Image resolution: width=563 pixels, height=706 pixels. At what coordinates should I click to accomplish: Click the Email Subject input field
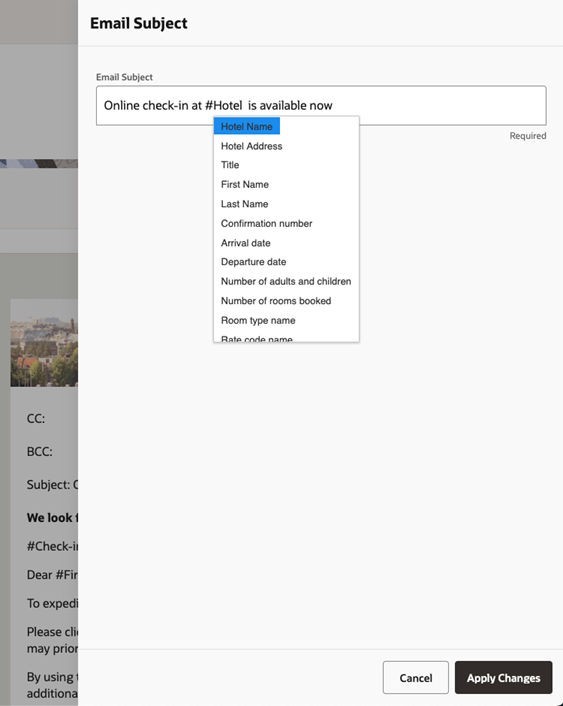pos(321,105)
